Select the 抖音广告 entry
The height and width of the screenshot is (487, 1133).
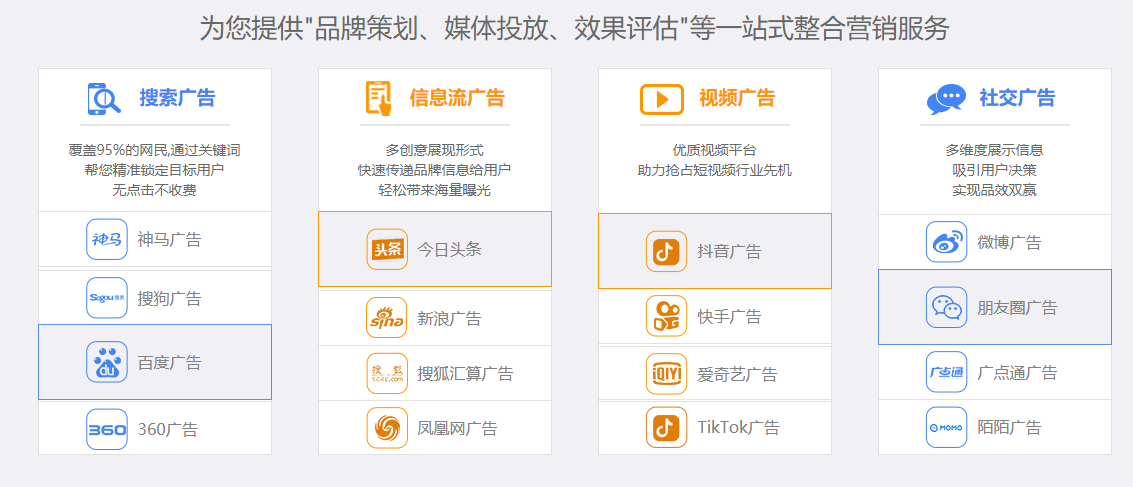pyautogui.click(x=715, y=251)
